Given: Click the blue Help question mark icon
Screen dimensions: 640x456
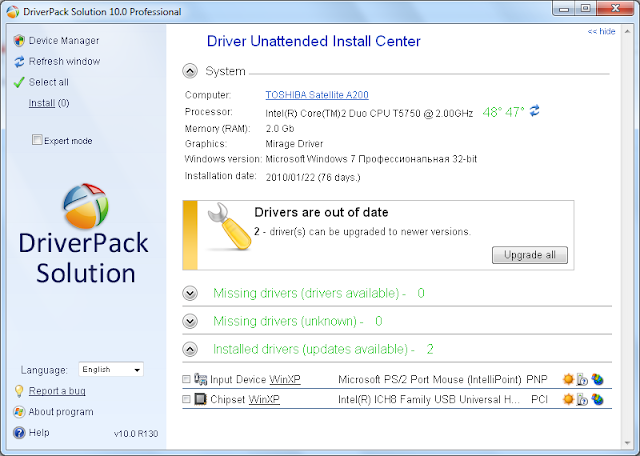Looking at the screenshot, I should tap(19, 432).
